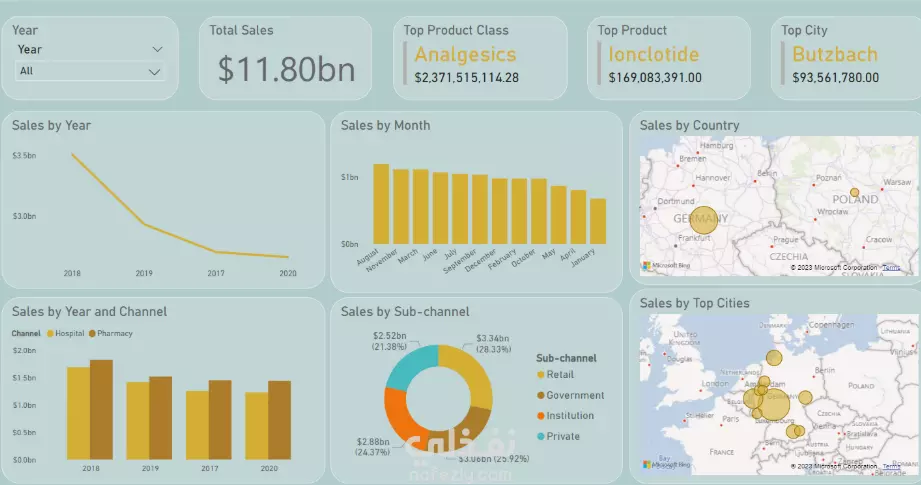The width and height of the screenshot is (921, 485).
Task: Select the Analgesics top product class value
Action: coord(465,55)
